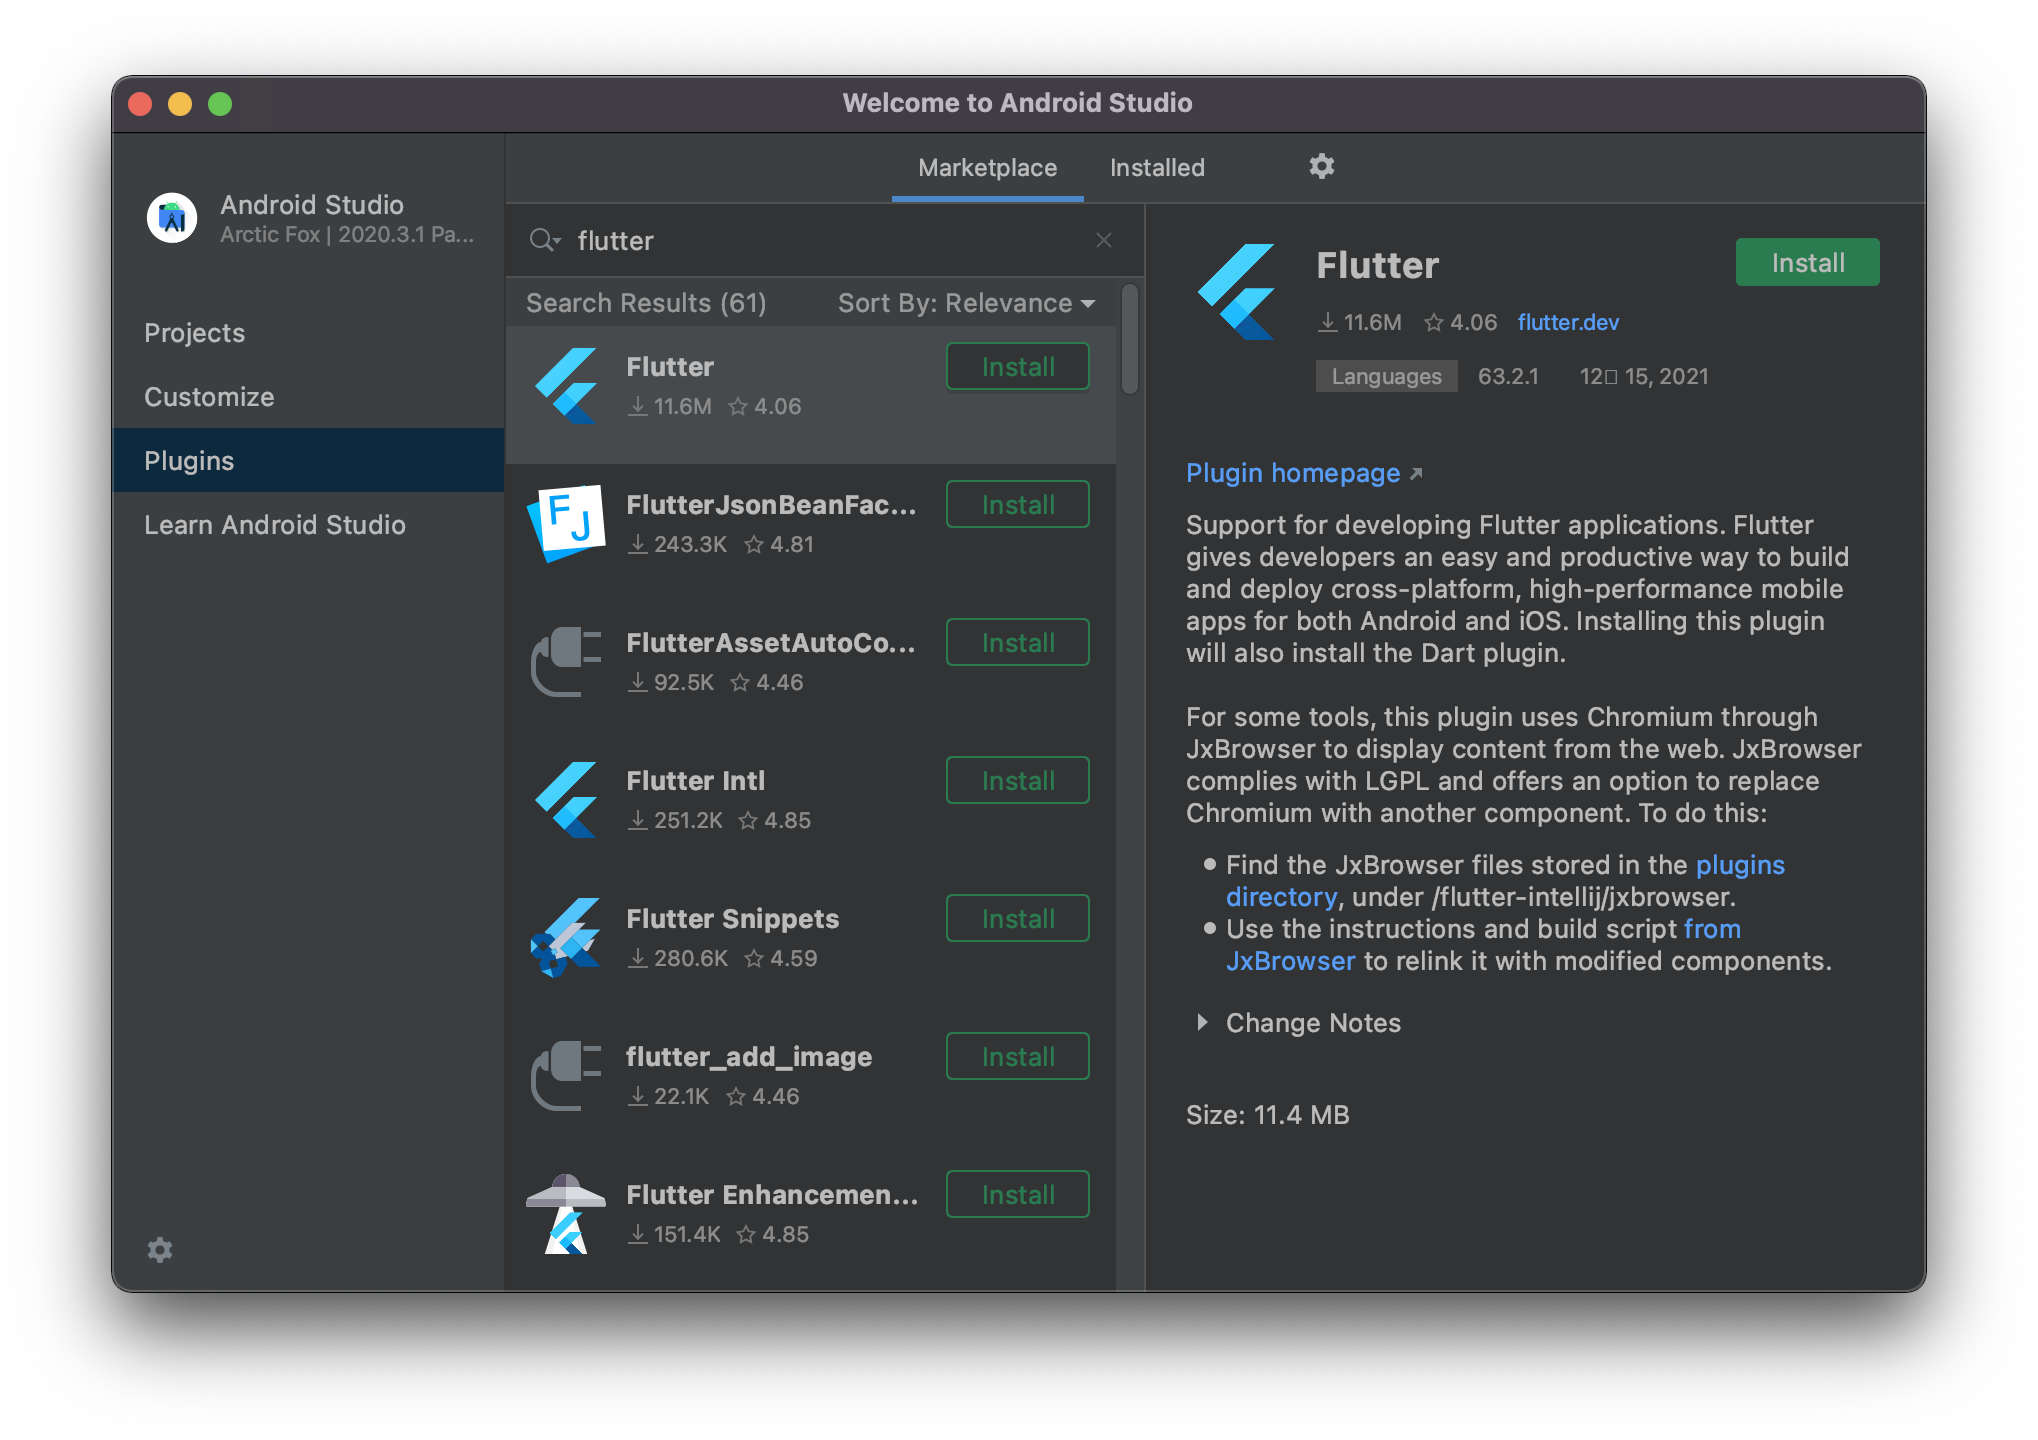
Task: Click the version 63.2.1 text
Action: 1508,377
